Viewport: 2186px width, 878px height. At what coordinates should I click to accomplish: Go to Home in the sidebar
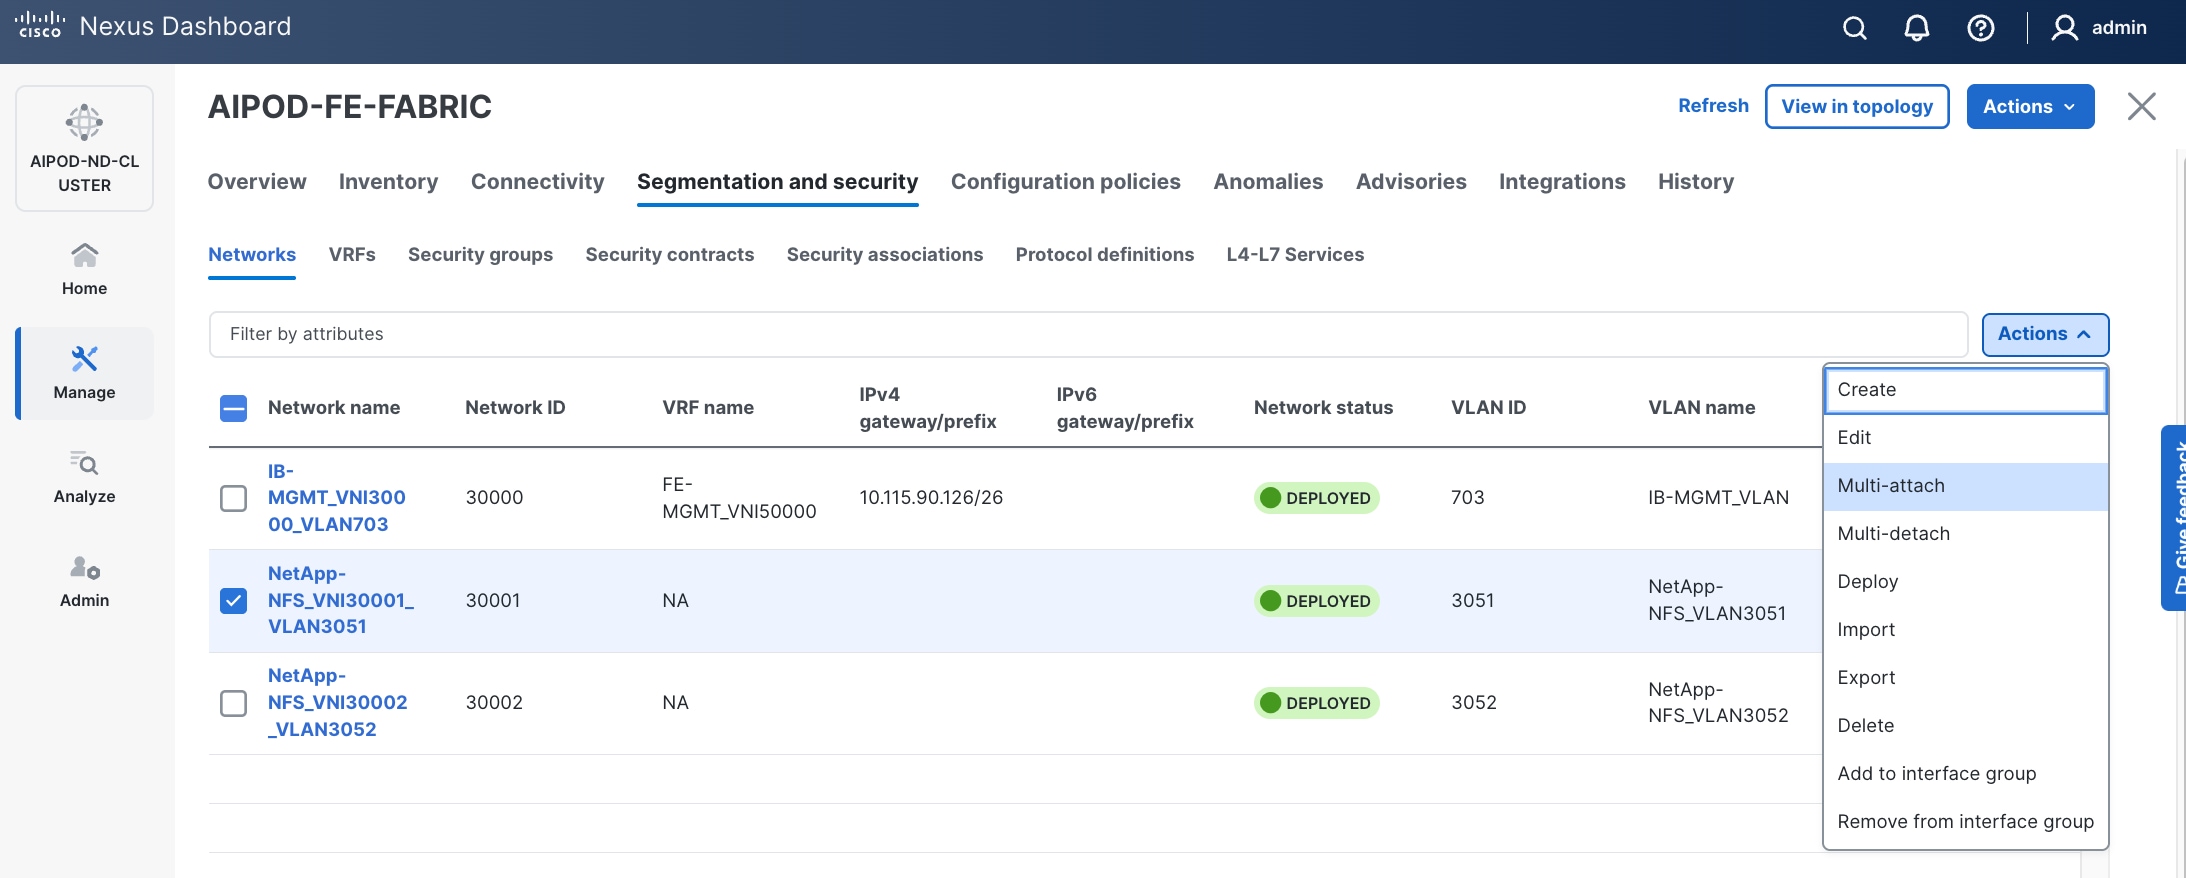(x=84, y=269)
